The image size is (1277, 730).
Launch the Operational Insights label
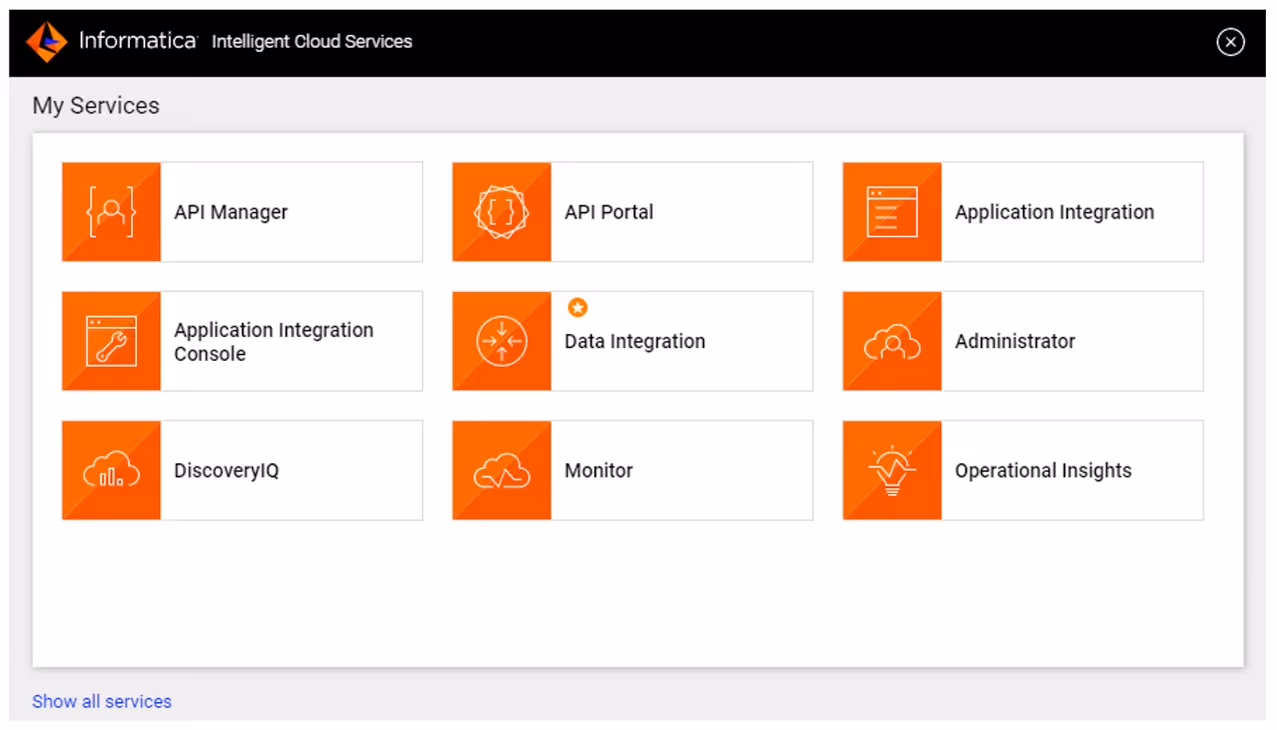pyautogui.click(x=1043, y=470)
